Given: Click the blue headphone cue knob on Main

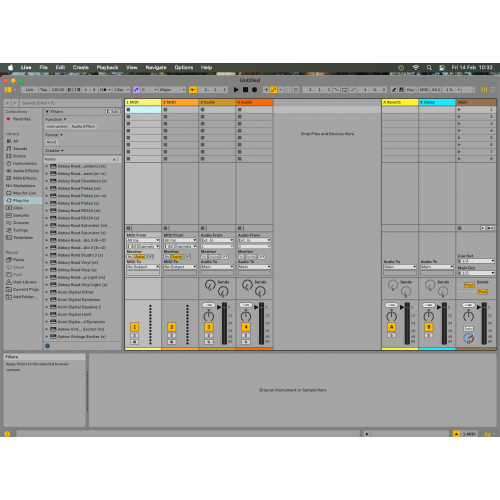Looking at the screenshot, I should [x=468, y=338].
